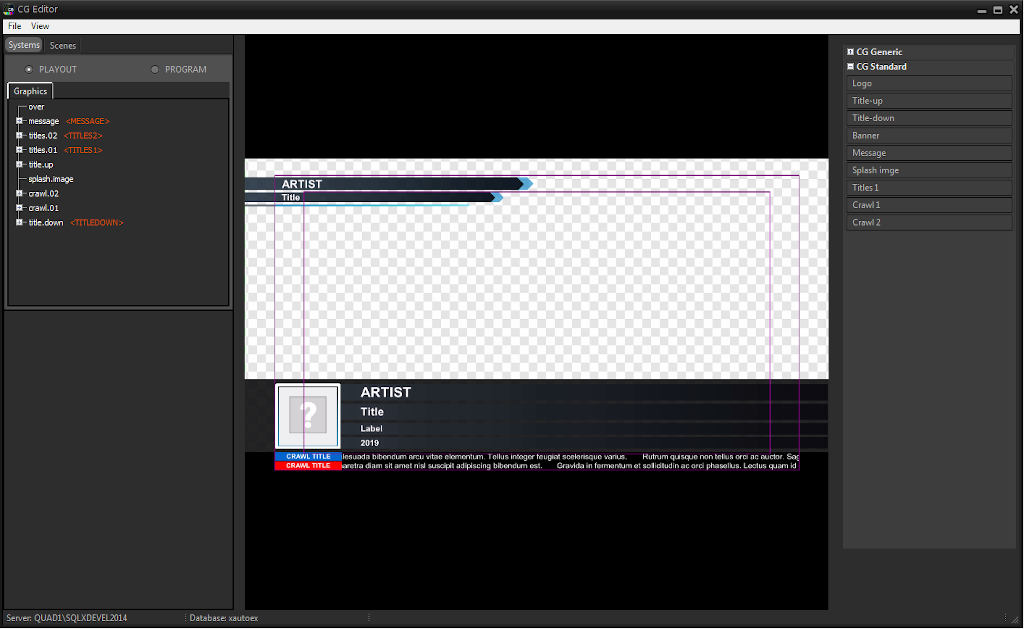Image resolution: width=1024 pixels, height=629 pixels.
Task: Click the Titles 1 template button
Action: (929, 187)
